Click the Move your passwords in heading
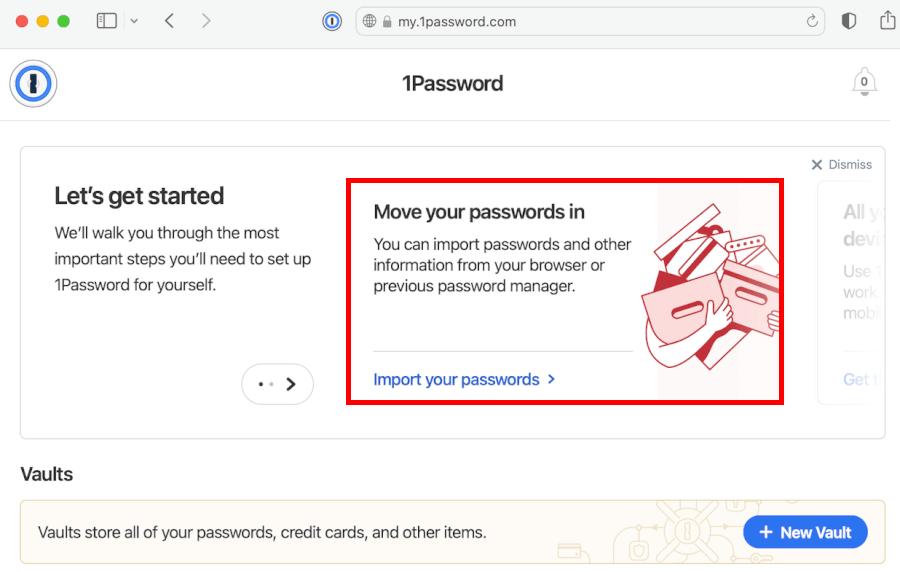The width and height of the screenshot is (900, 572). 479,212
